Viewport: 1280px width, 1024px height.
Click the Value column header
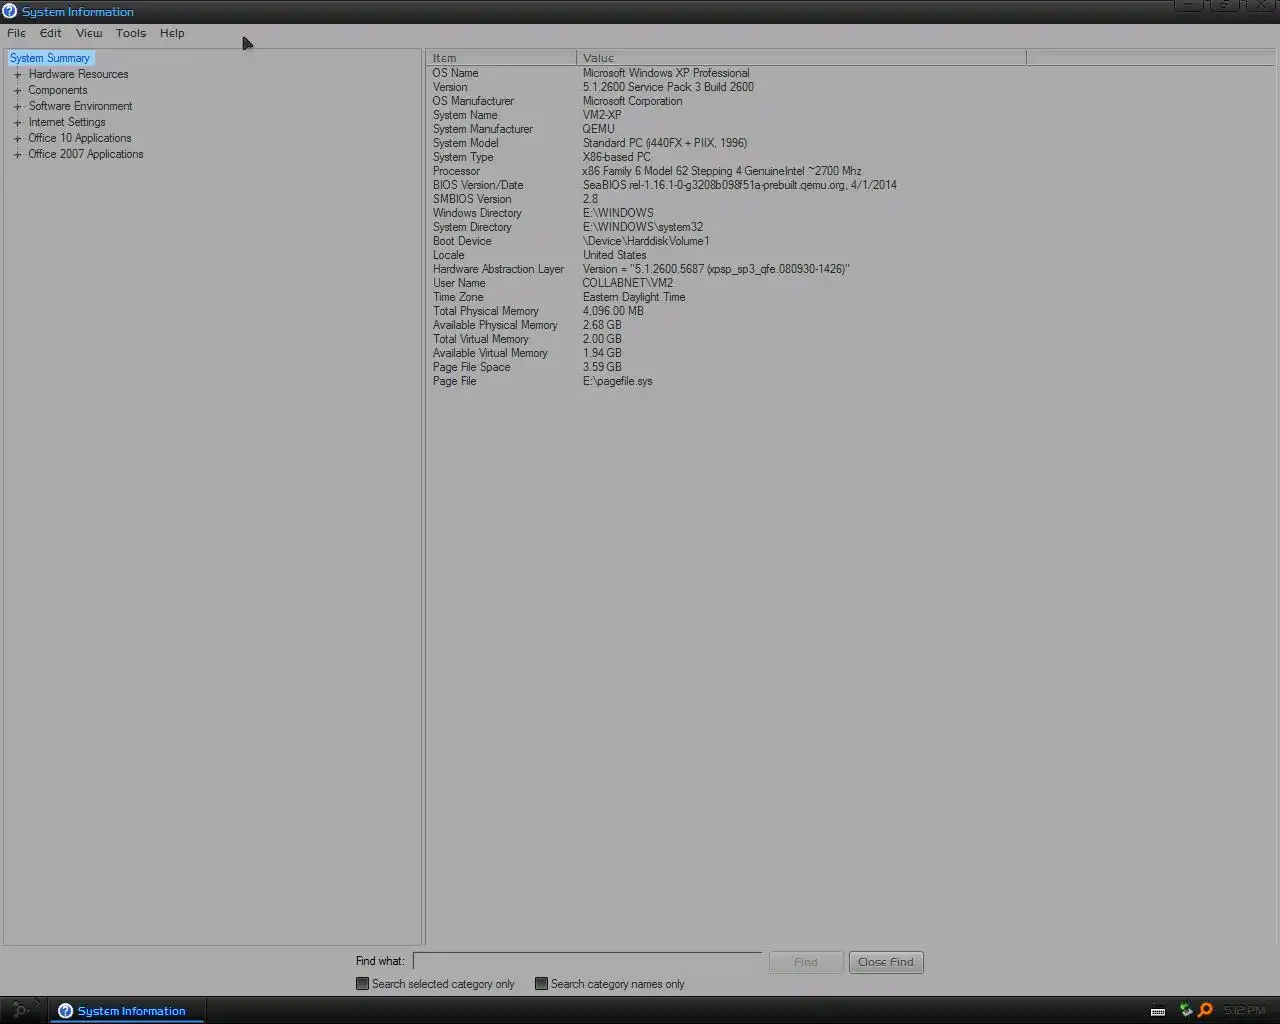[x=801, y=58]
